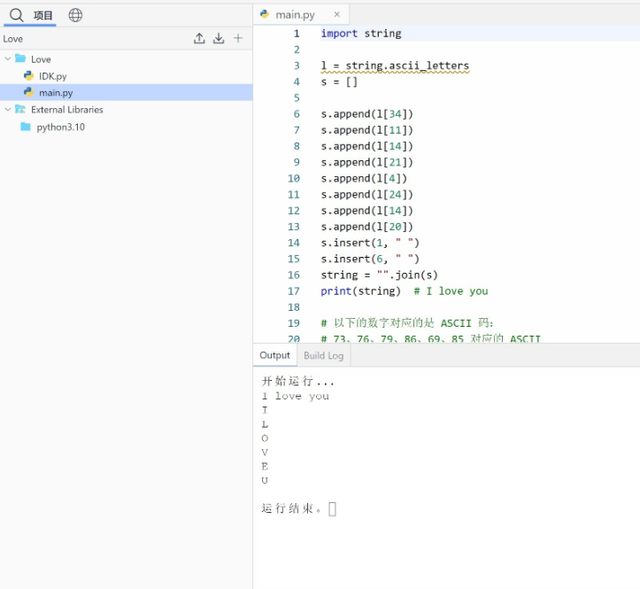Click the python3.10 folder icon
The height and width of the screenshot is (589, 640).
click(x=25, y=127)
